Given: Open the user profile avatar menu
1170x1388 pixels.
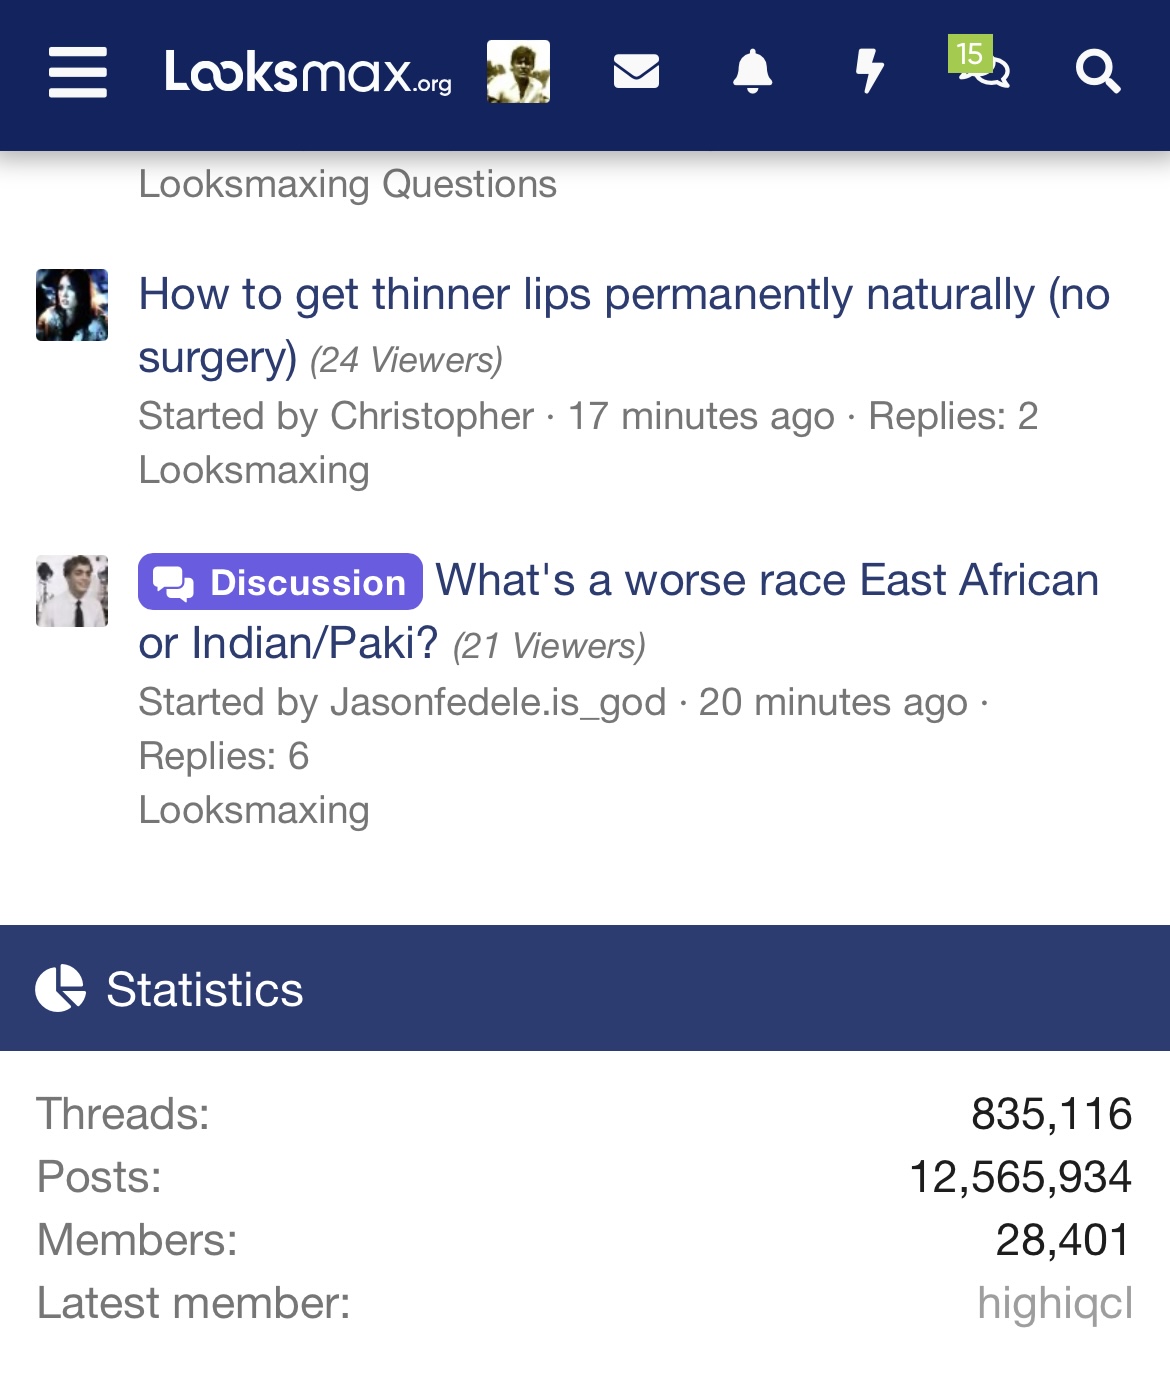Looking at the screenshot, I should (x=518, y=72).
